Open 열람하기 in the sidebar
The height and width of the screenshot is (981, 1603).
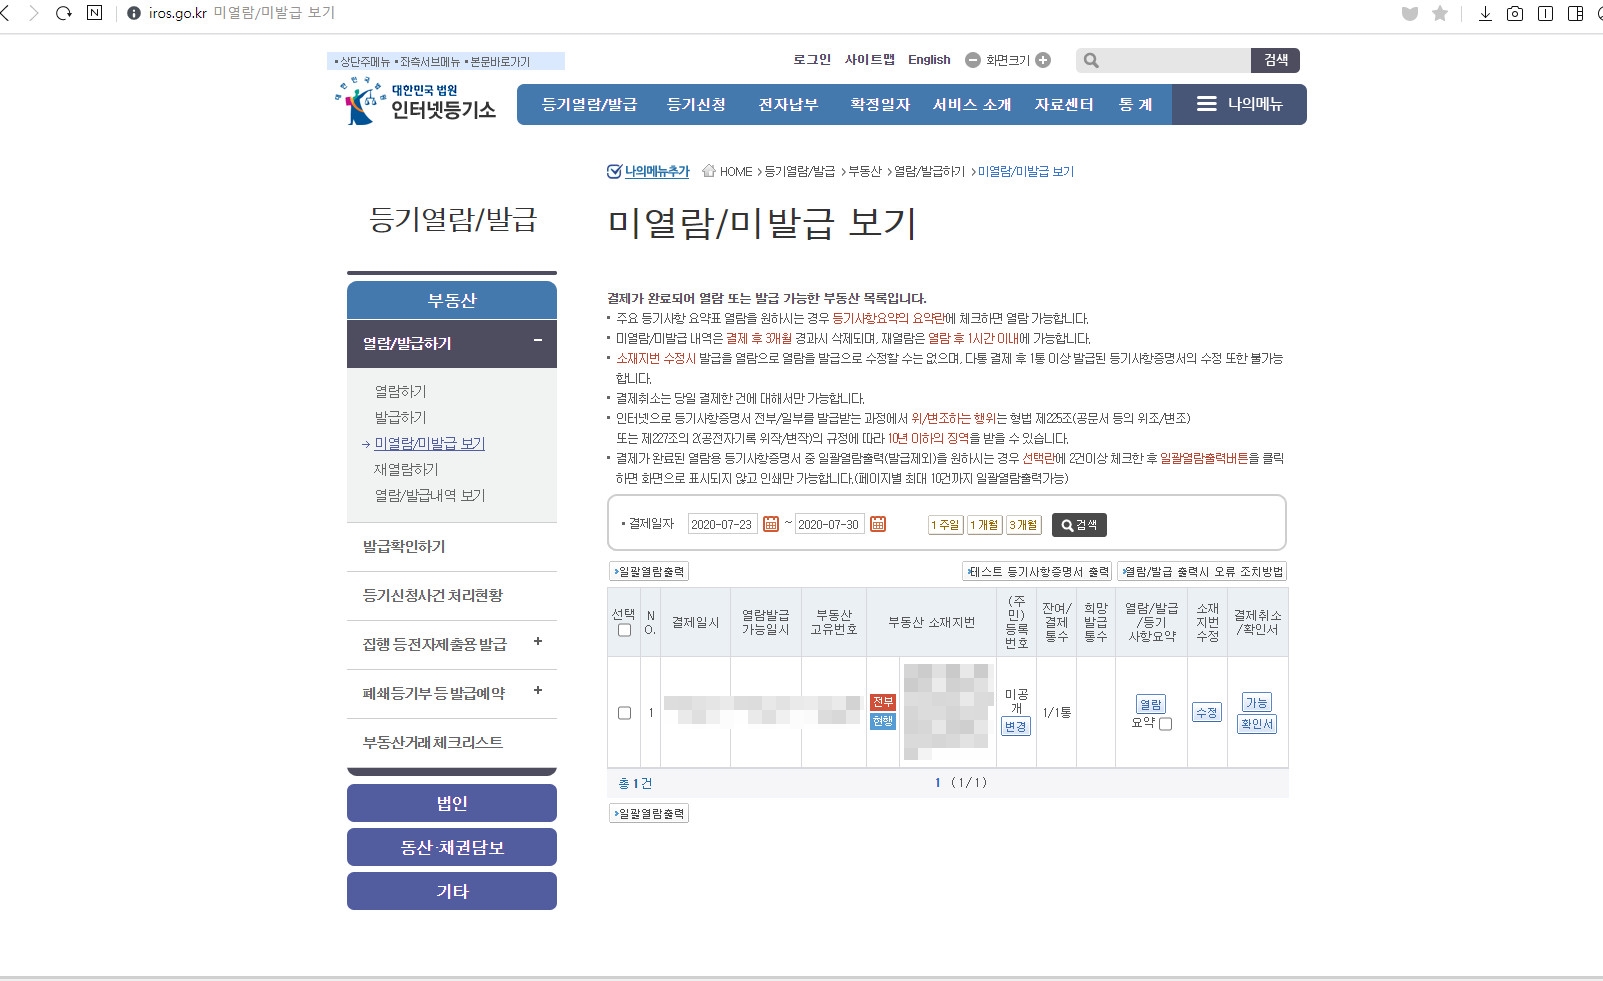[x=400, y=391]
